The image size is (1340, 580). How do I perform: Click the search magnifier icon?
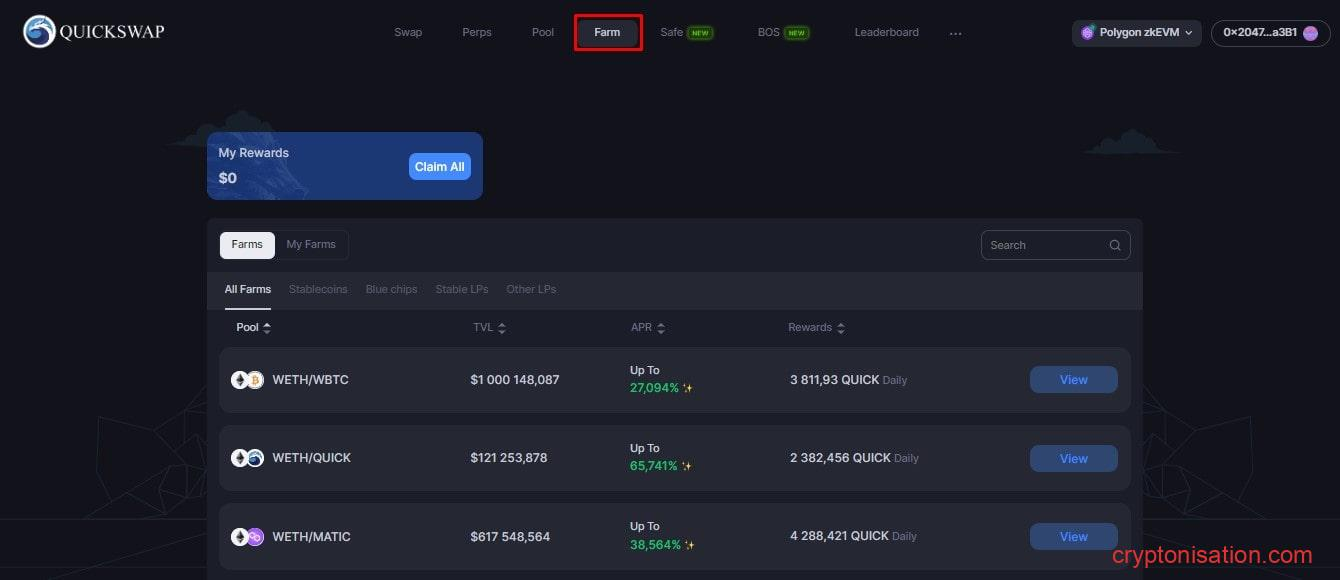tap(1115, 245)
